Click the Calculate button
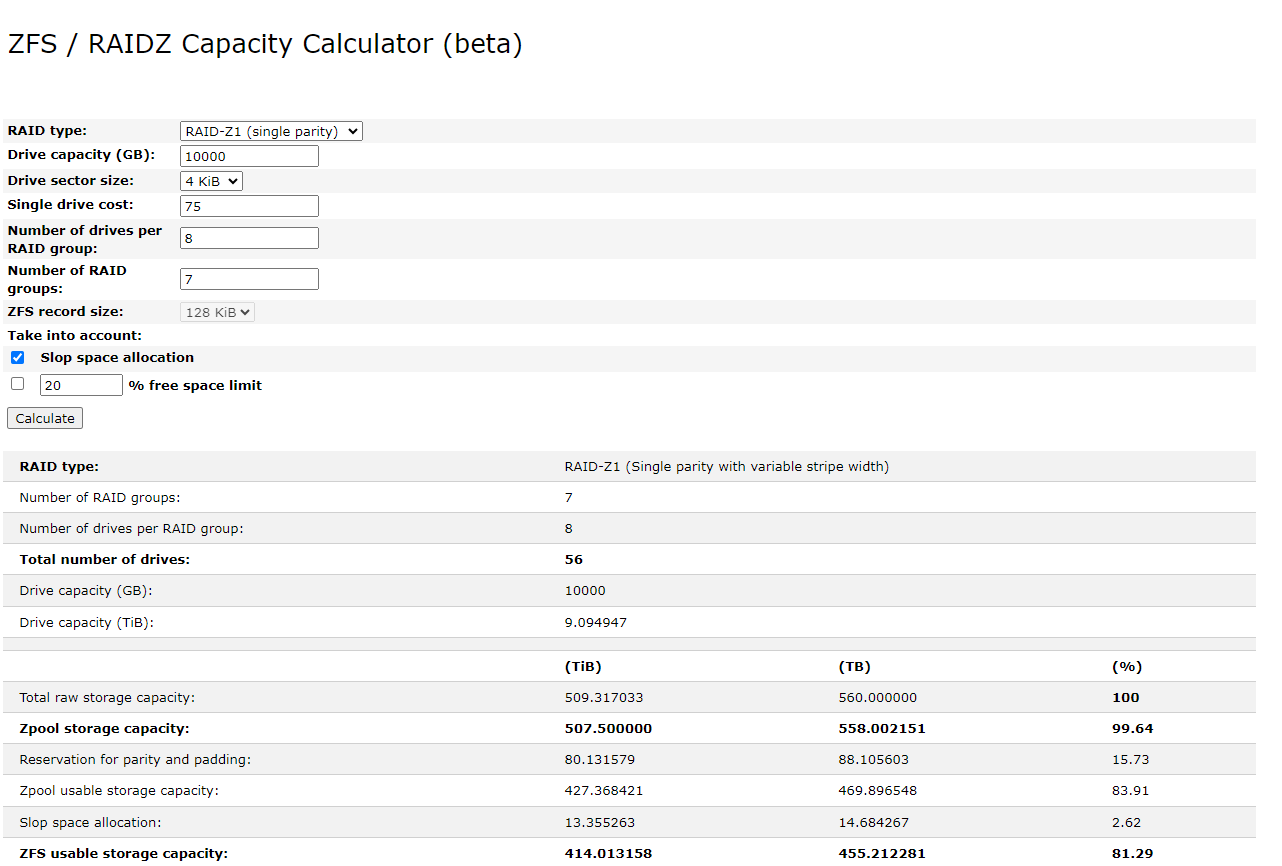 45,418
